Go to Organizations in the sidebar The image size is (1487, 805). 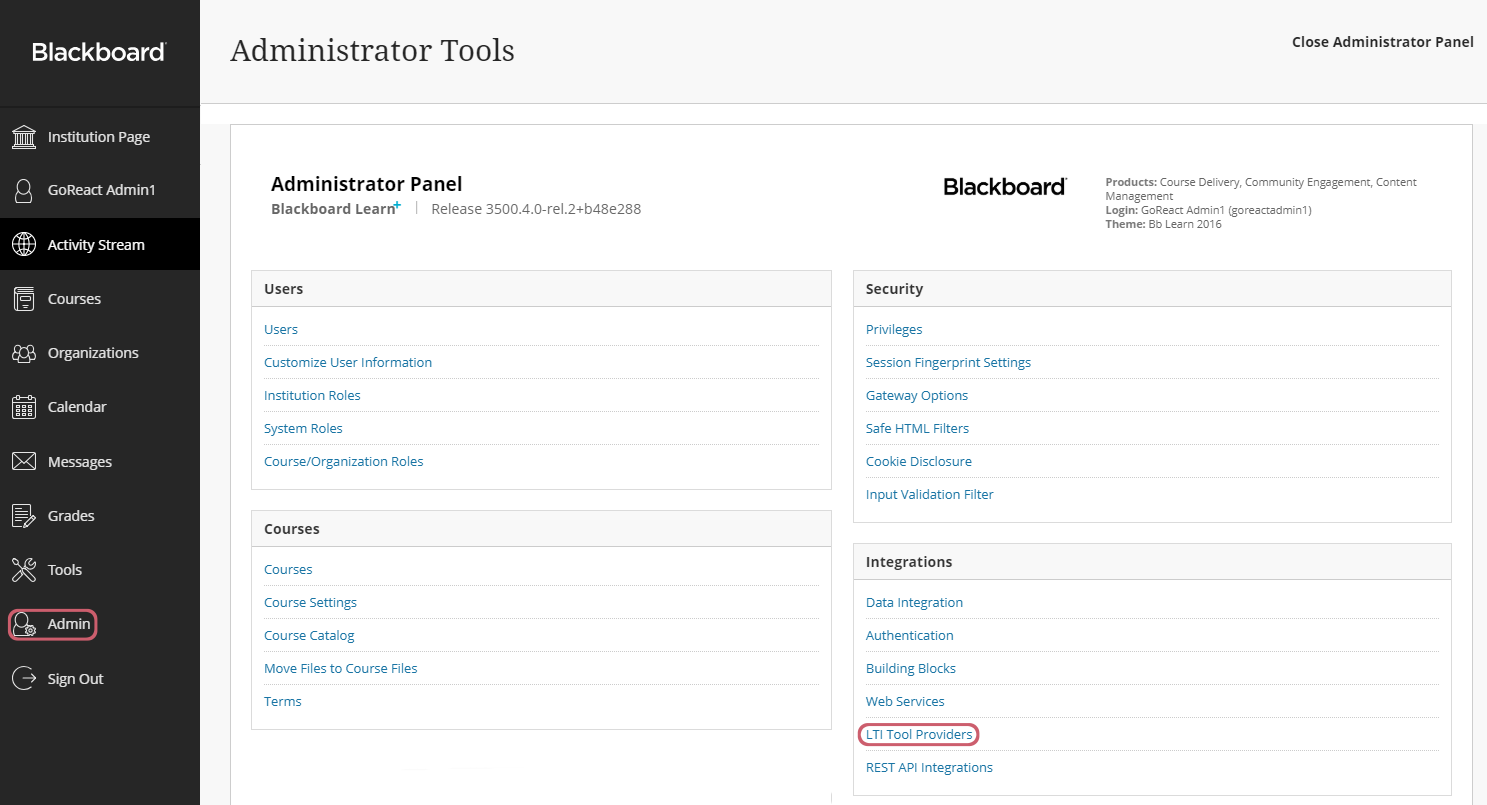click(x=93, y=353)
